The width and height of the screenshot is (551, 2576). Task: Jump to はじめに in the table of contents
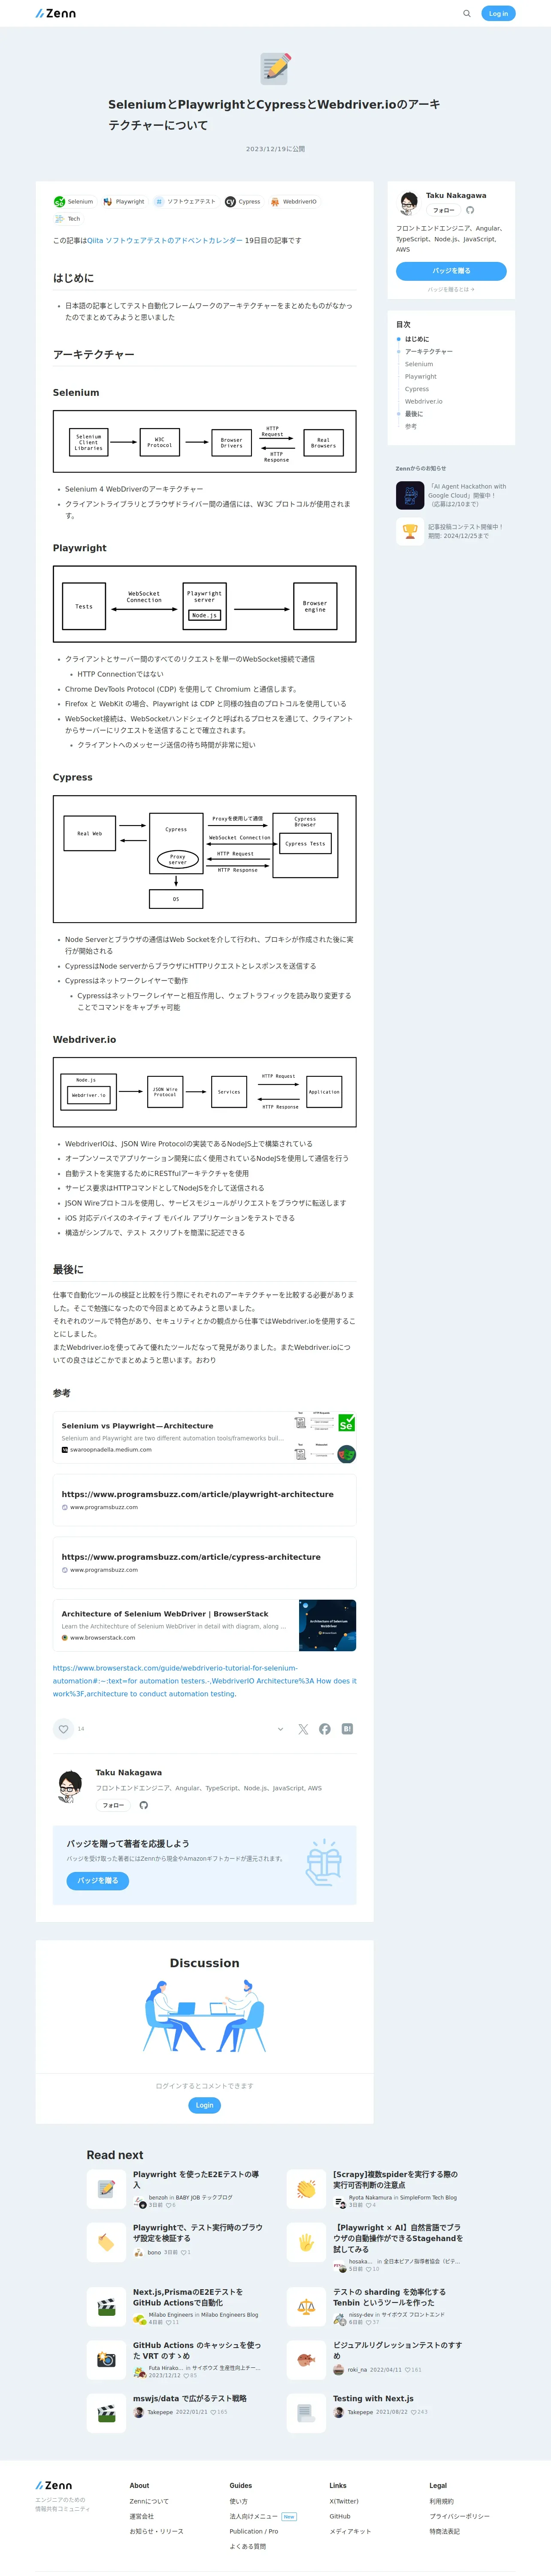[417, 339]
